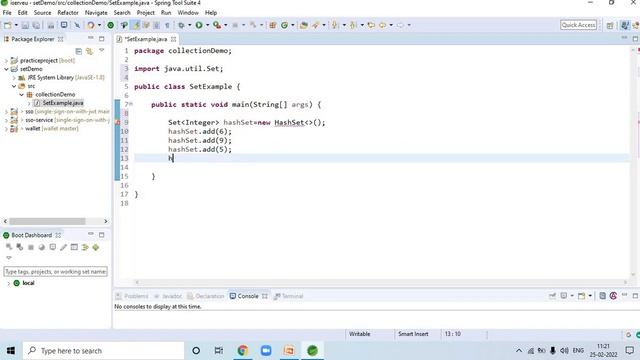Click the green Run button in toolbar
The image size is (640, 360).
pyautogui.click(x=199, y=25)
